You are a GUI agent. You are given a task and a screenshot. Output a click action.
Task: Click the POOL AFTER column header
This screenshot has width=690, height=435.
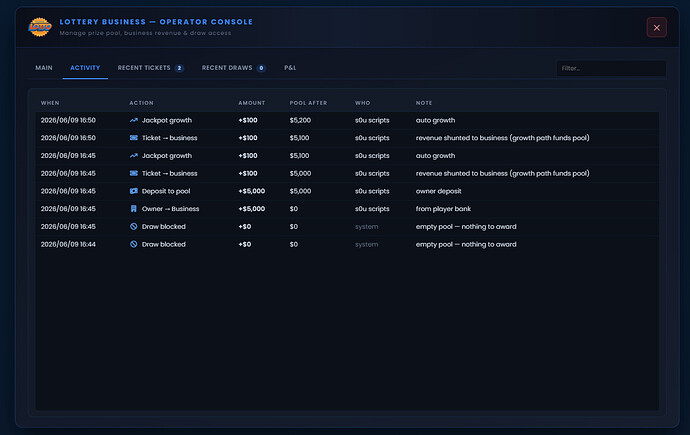pos(308,103)
